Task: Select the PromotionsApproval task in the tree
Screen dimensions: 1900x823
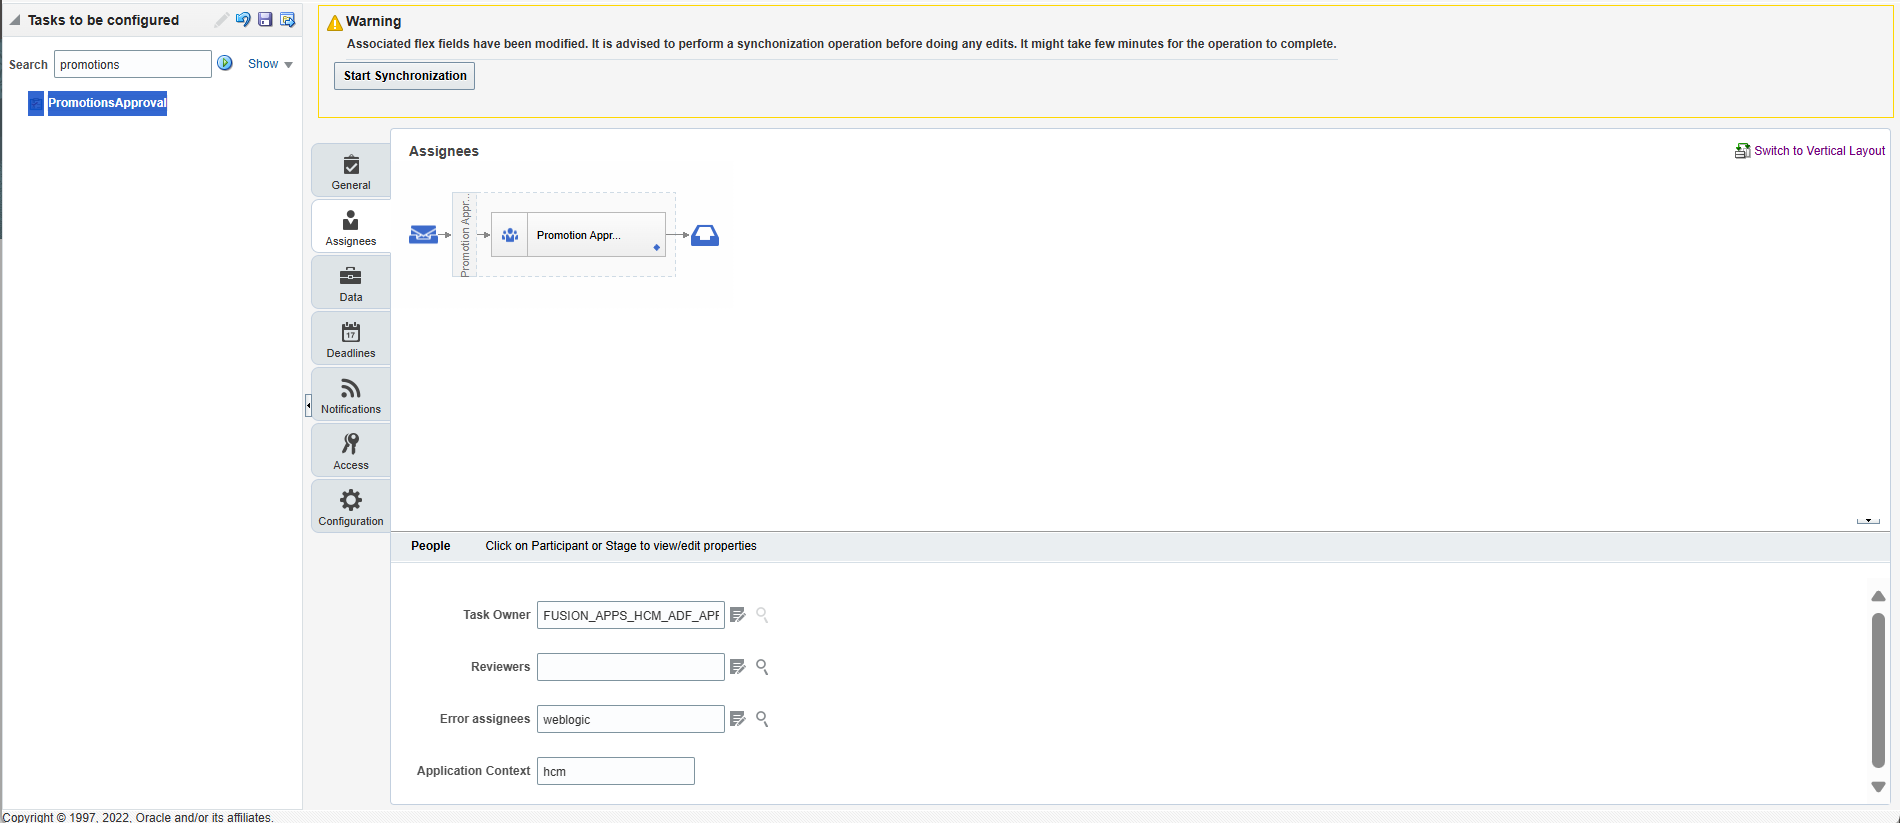Action: click(x=107, y=103)
